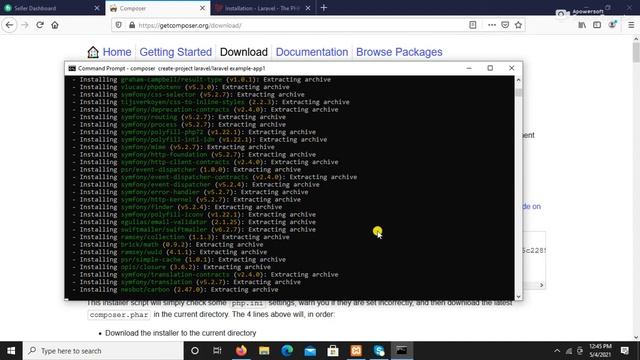This screenshot has width=640, height=360.
Task: Click the browser page vertical scrollbar thumb
Action: (x=636, y=52)
